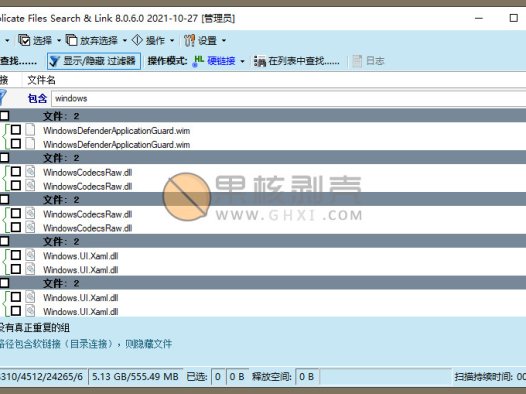The image size is (526, 394).
Task: Open the 操作 menu label
Action: coord(155,41)
